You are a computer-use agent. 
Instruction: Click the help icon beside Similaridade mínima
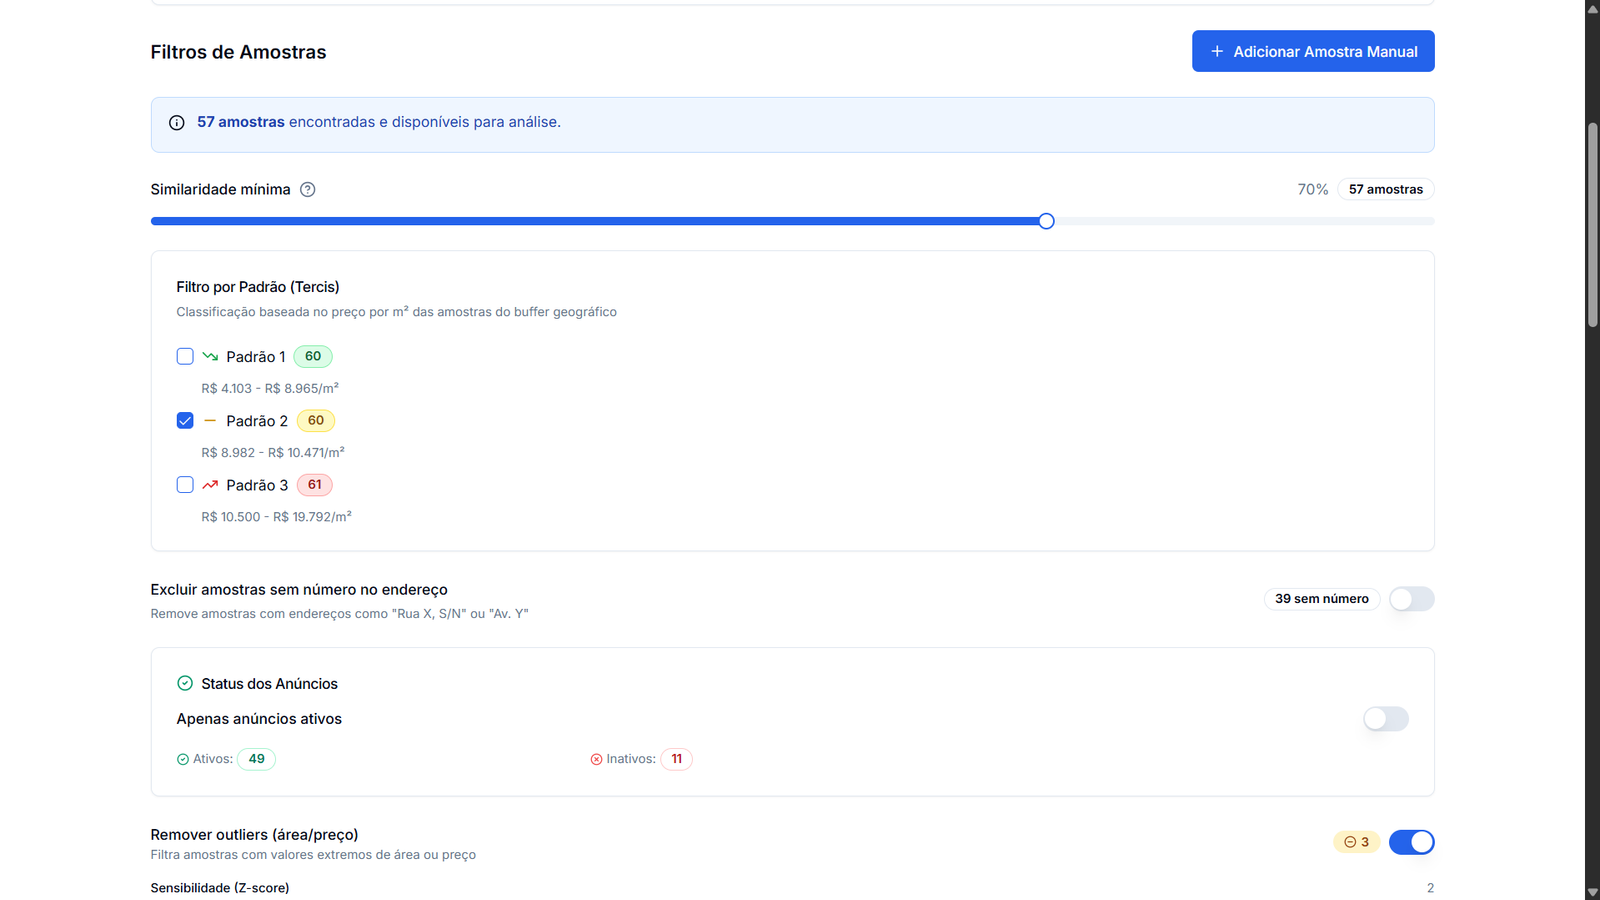[308, 190]
